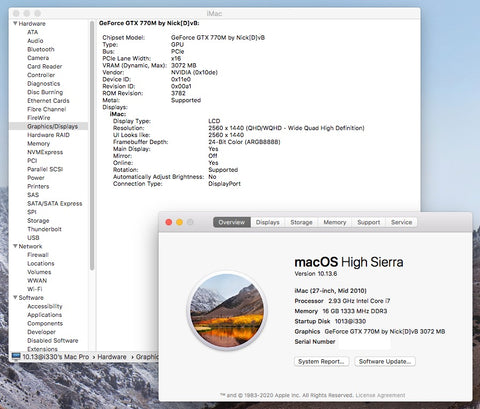
Task: Select Applications under Software
Action: pos(44,315)
